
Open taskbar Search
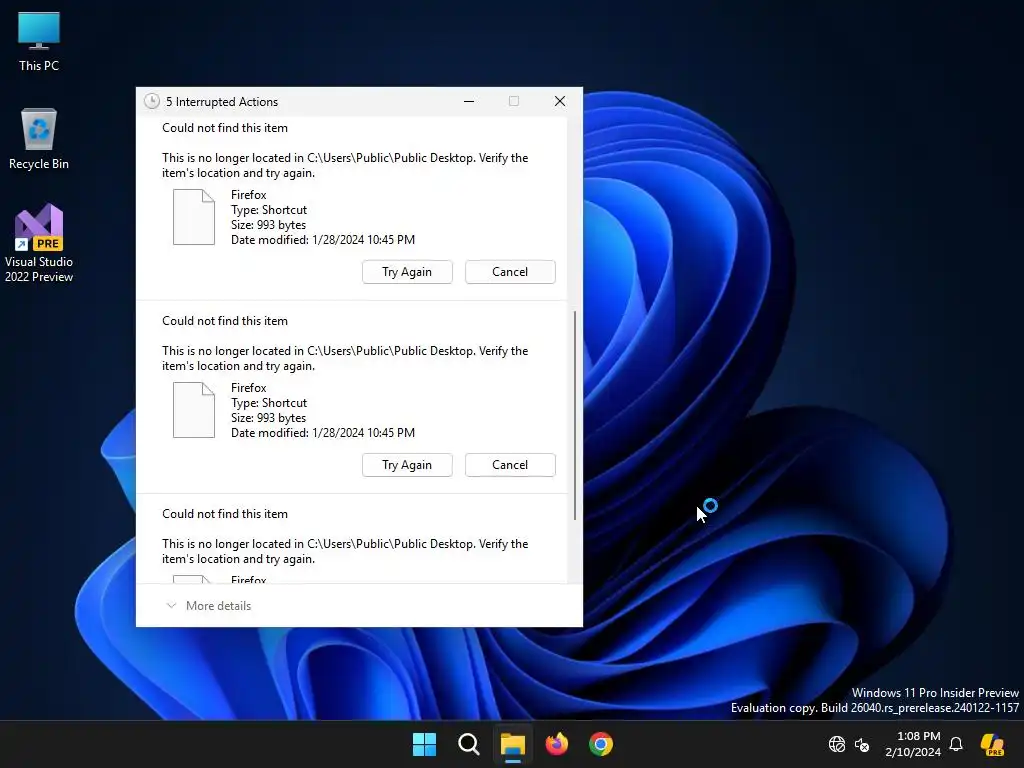tap(468, 744)
